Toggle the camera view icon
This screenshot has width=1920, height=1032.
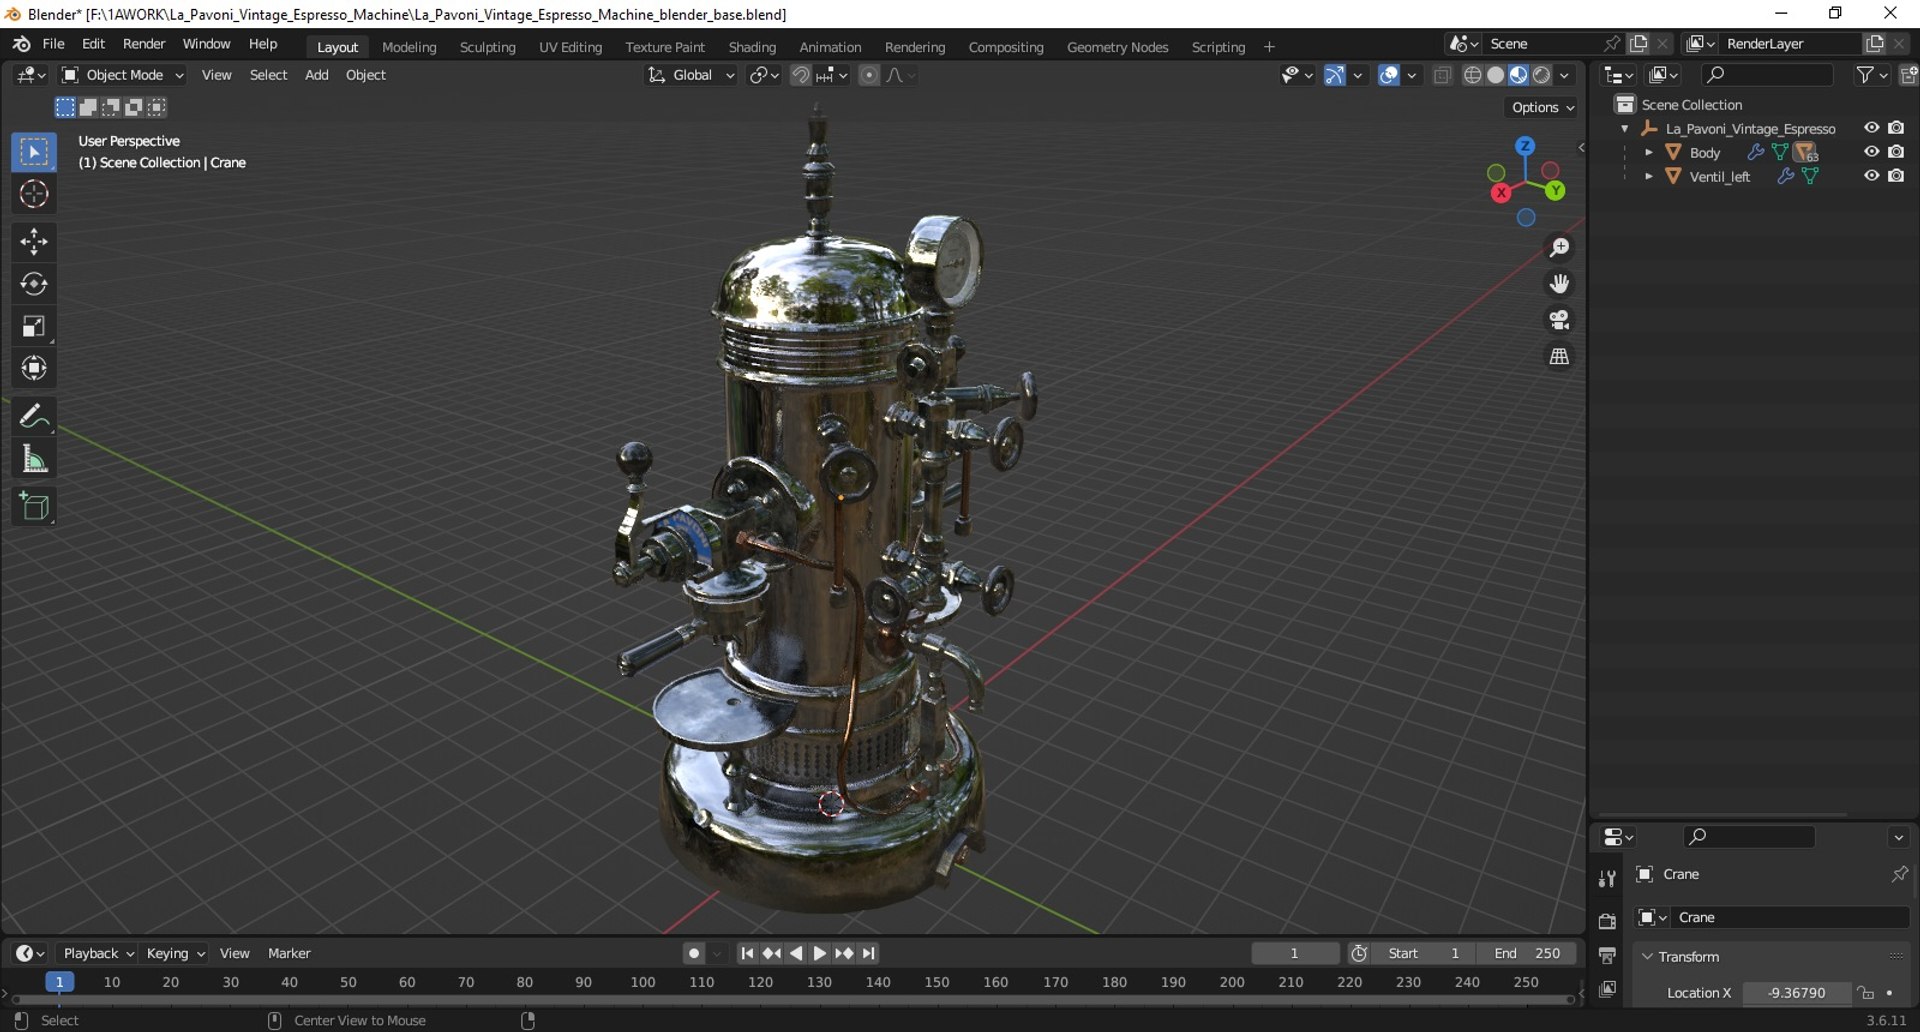[1559, 320]
